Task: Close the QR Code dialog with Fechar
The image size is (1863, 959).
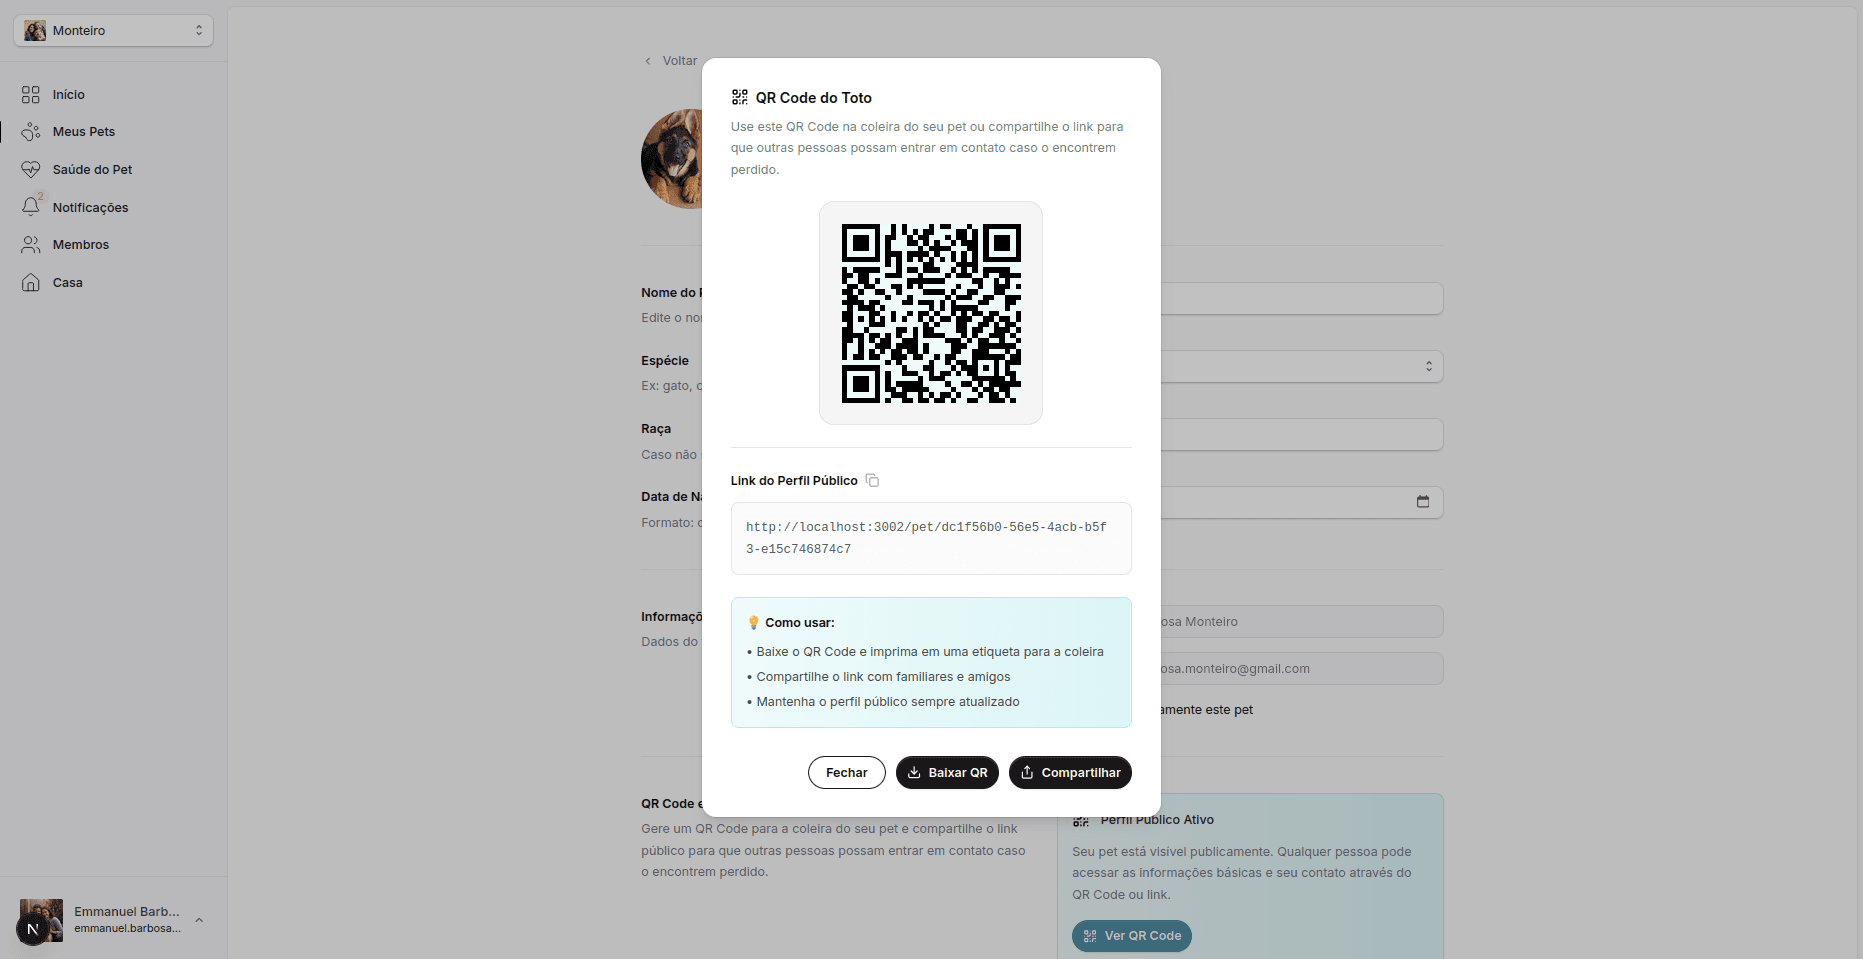Action: [846, 773]
